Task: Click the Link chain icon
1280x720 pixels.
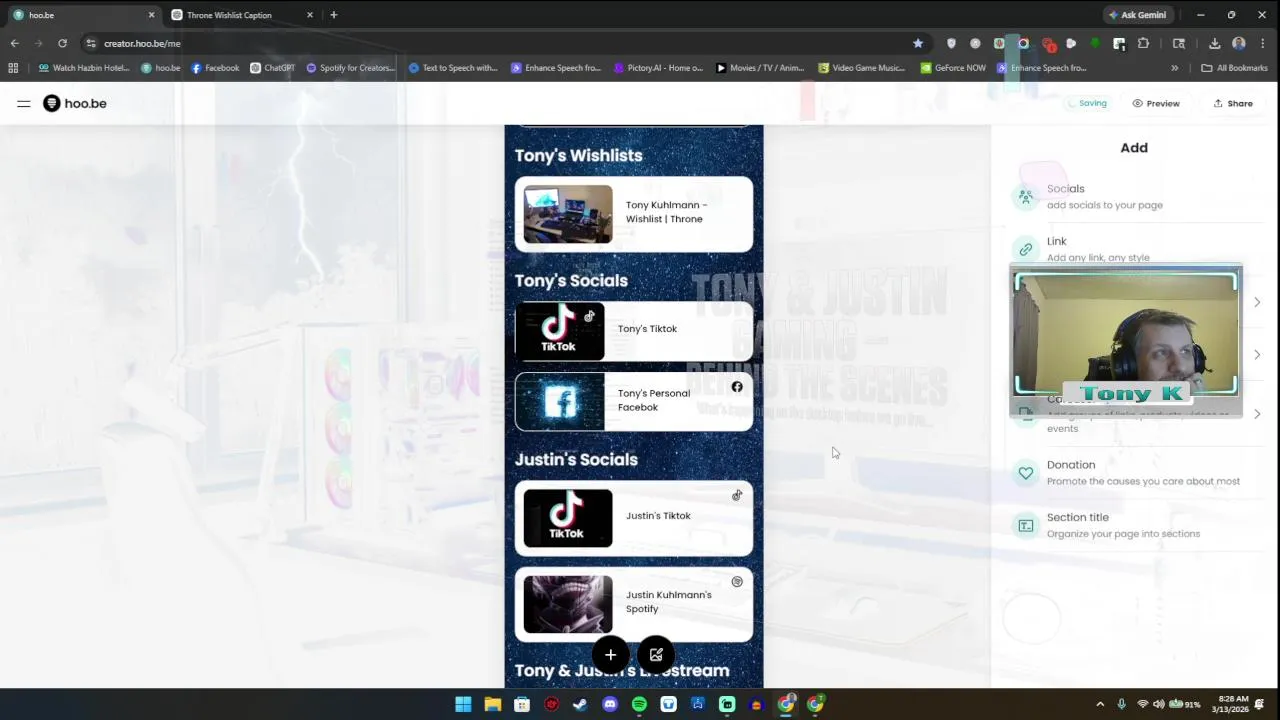Action: pos(1025,249)
